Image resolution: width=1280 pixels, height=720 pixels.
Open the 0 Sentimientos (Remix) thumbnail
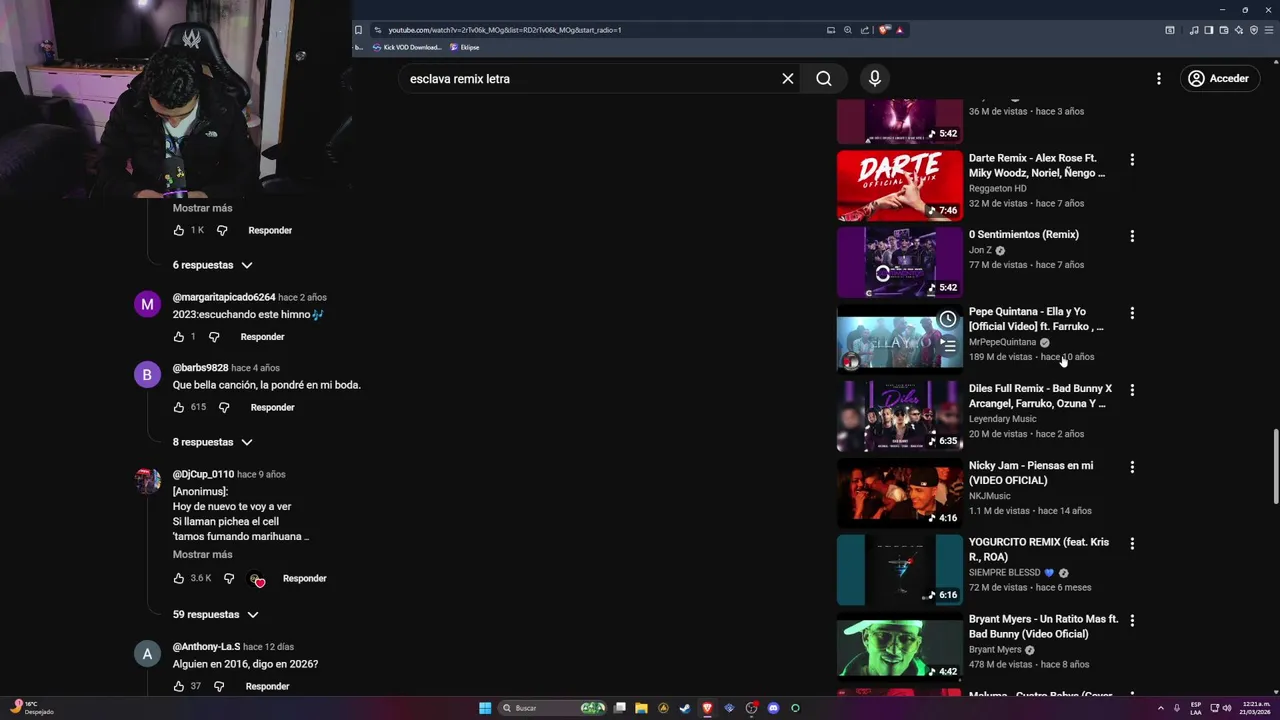coord(900,262)
